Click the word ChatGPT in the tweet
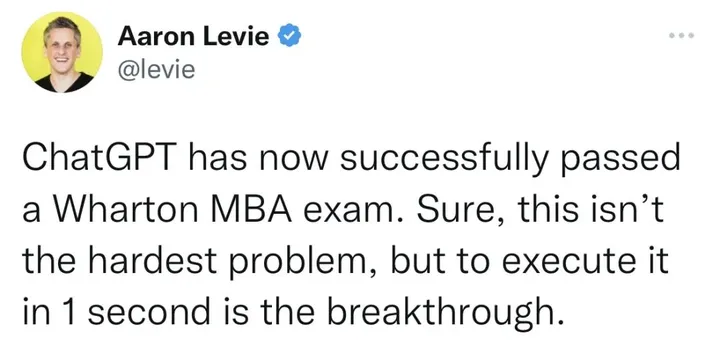The image size is (720, 361). coord(99,159)
